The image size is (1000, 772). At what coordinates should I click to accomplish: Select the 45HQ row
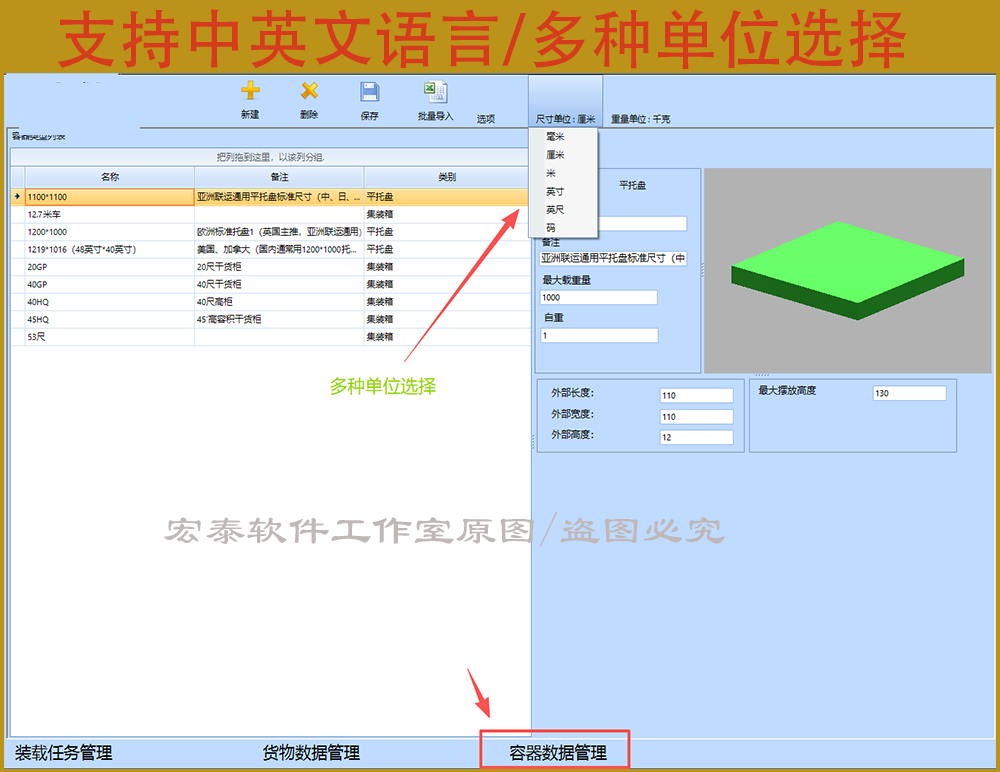point(270,320)
